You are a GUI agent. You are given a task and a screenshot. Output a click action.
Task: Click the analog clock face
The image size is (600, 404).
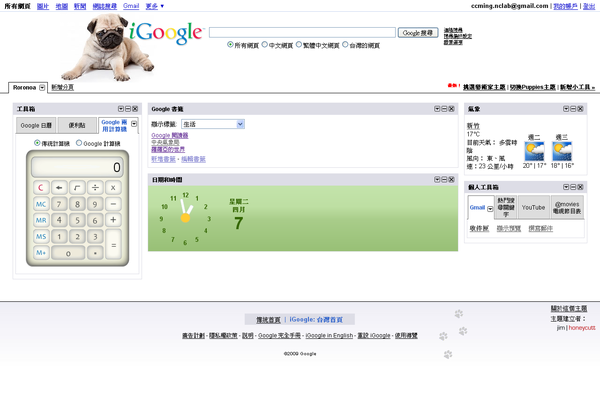(x=185, y=218)
